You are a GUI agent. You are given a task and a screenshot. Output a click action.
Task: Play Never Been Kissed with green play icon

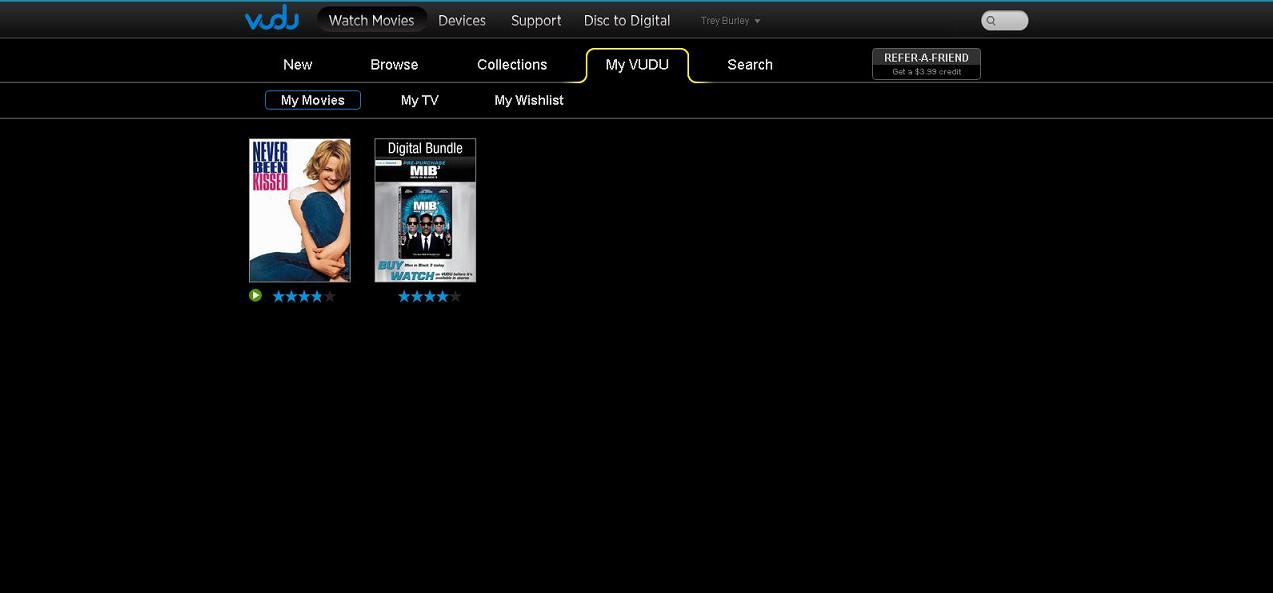(x=255, y=295)
